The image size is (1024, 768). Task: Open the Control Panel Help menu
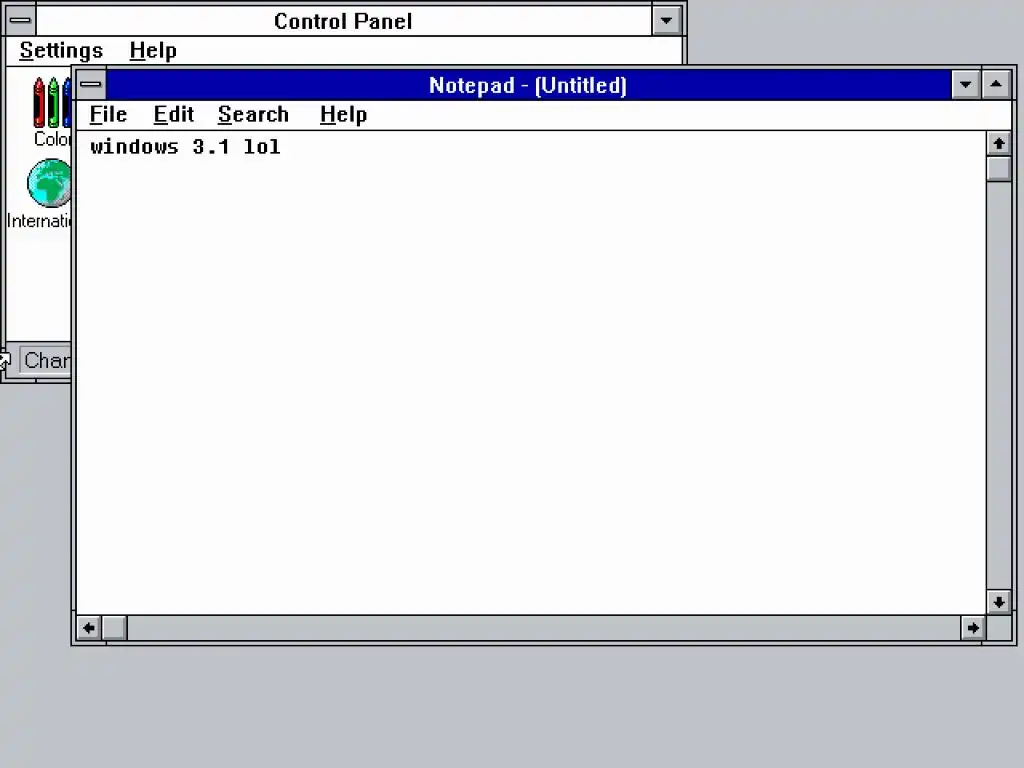coord(153,50)
